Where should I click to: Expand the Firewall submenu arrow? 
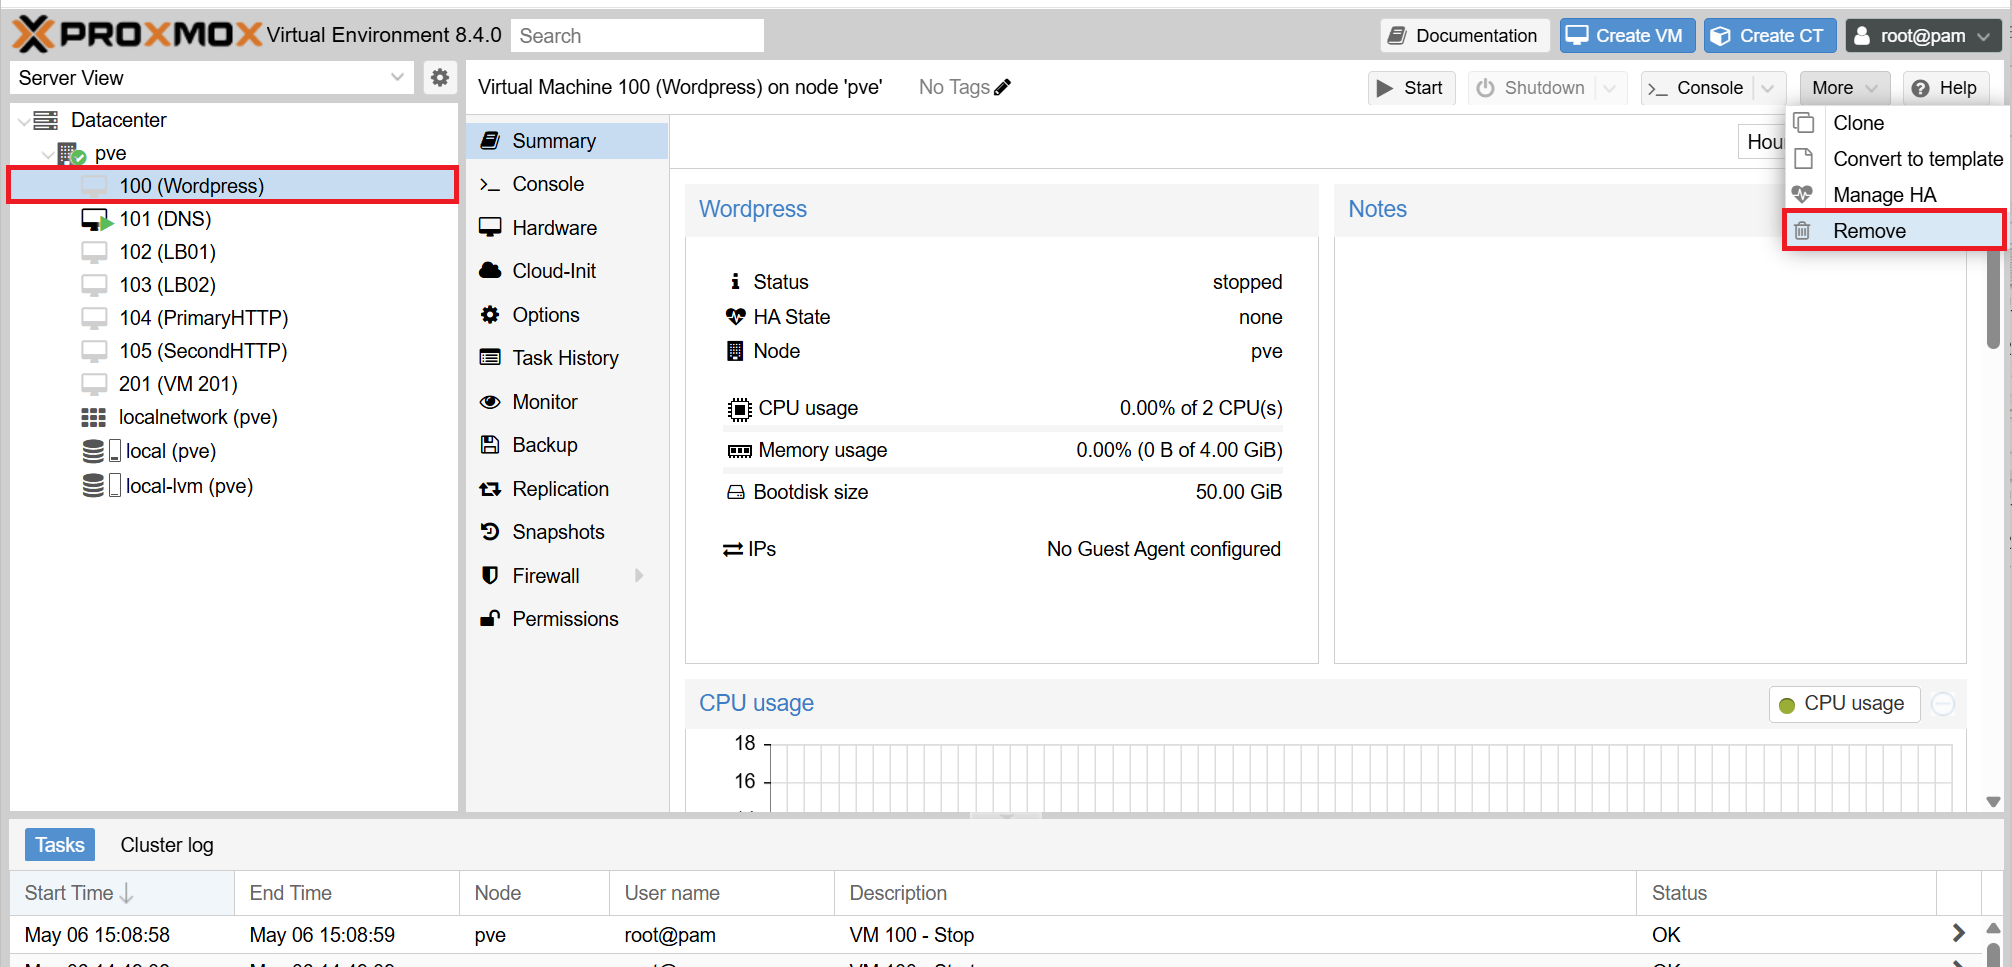point(639,576)
